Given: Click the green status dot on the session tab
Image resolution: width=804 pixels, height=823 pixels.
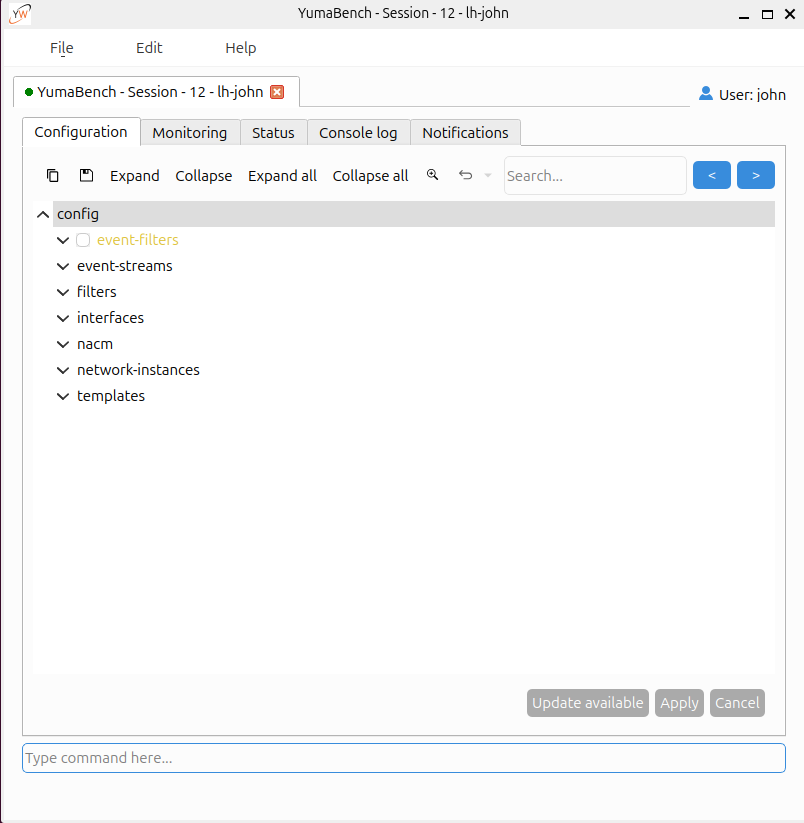Looking at the screenshot, I should tap(29, 92).
